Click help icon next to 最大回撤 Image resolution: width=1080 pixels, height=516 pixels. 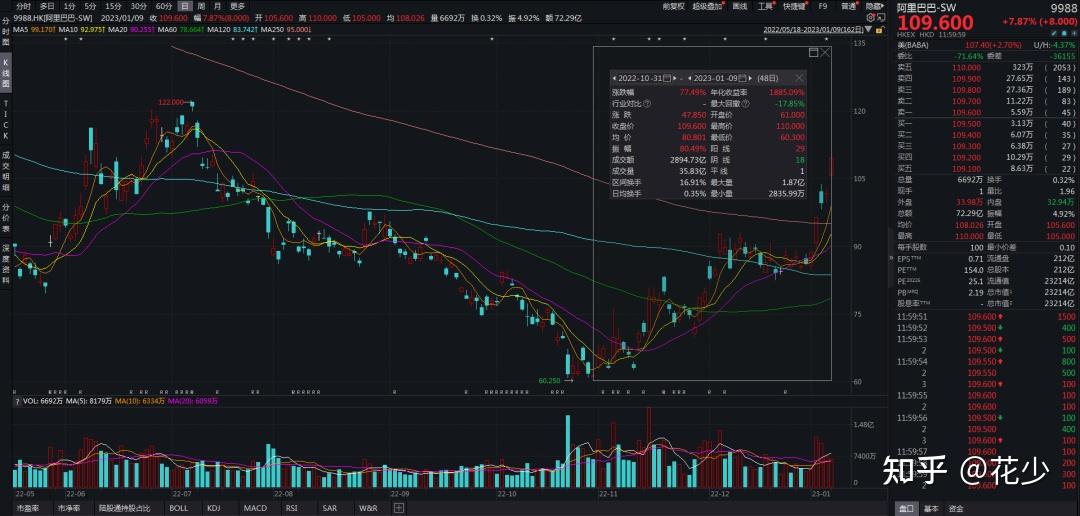tap(746, 103)
